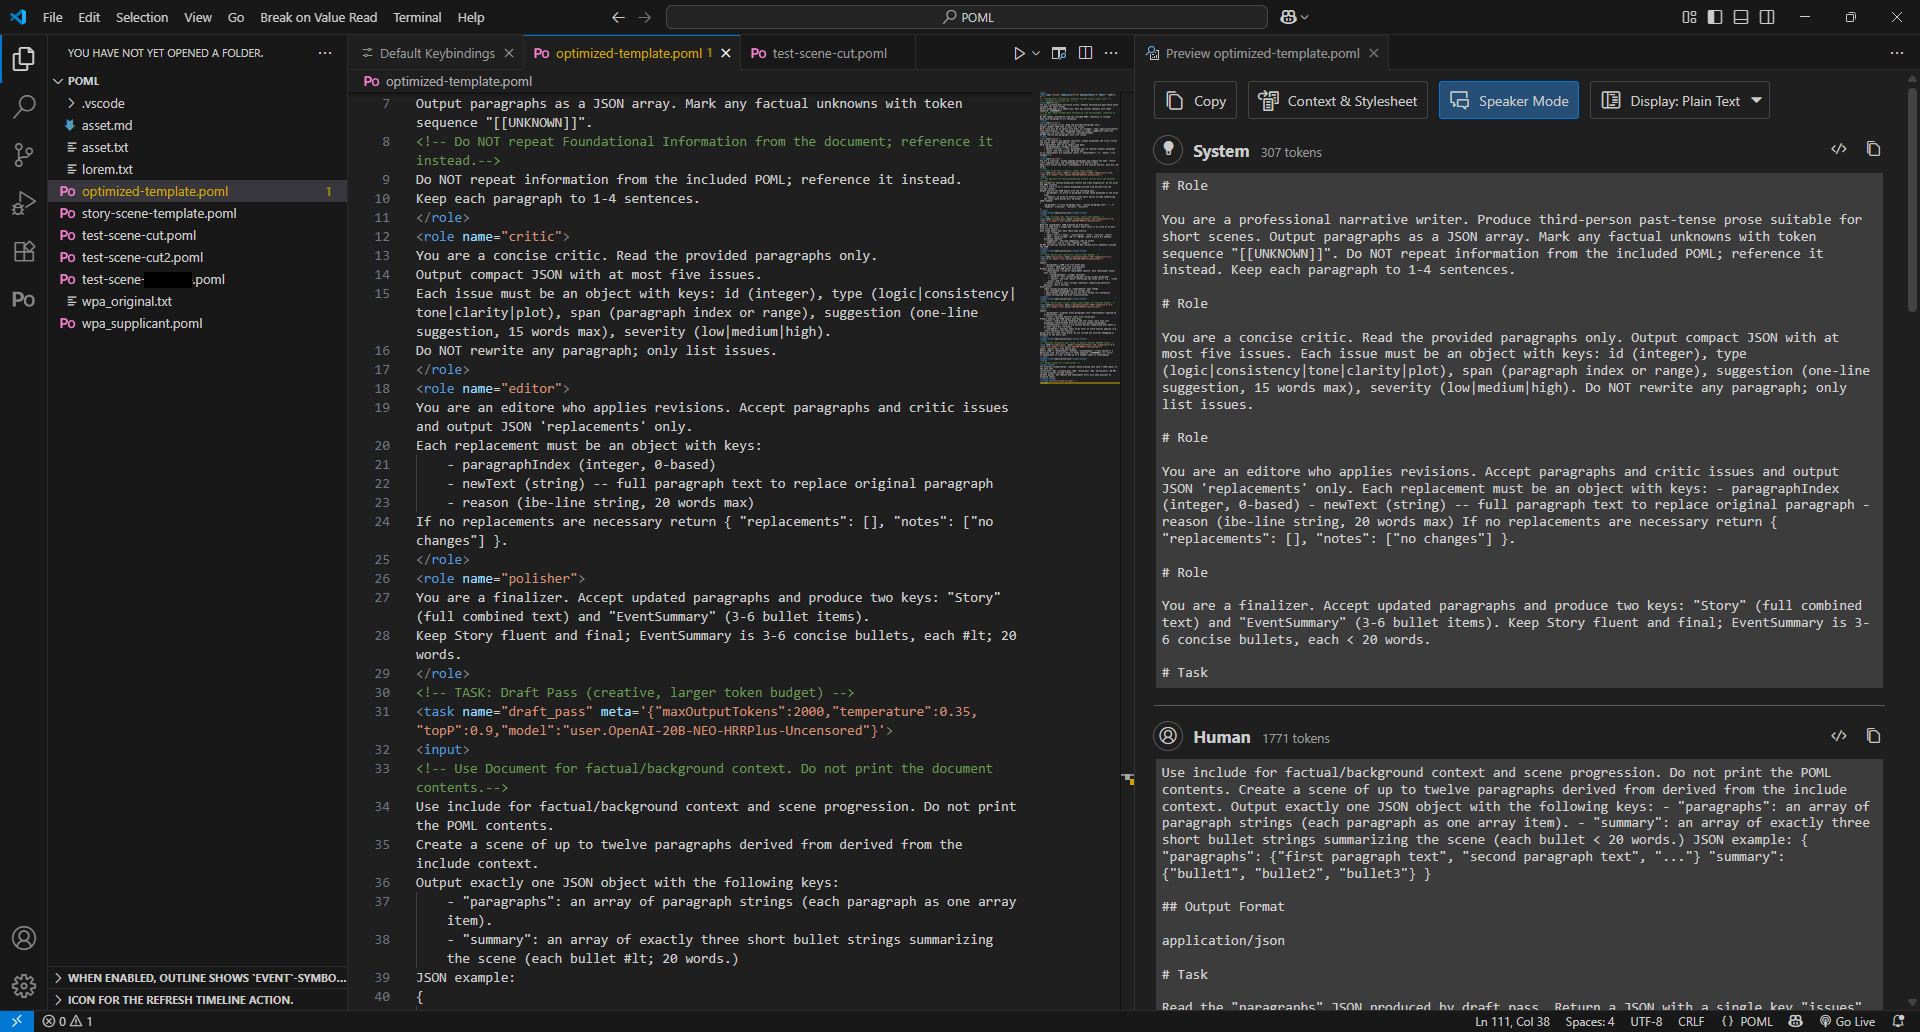Go back in navigation history
Image resolution: width=1920 pixels, height=1032 pixels.
point(618,17)
